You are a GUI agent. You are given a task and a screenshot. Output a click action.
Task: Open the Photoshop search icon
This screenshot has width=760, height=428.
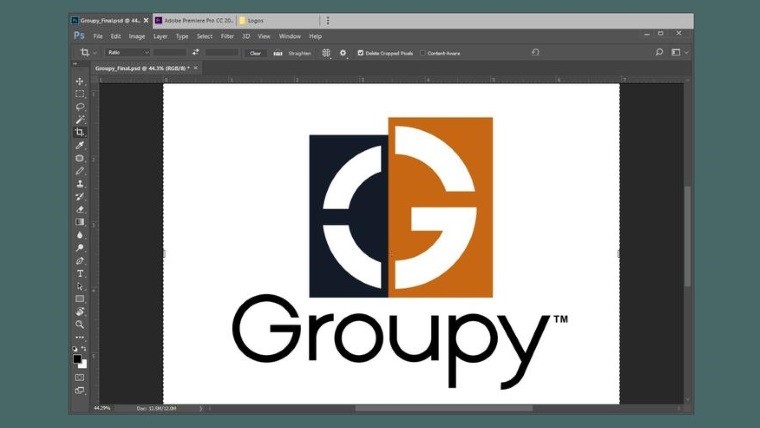click(x=659, y=52)
